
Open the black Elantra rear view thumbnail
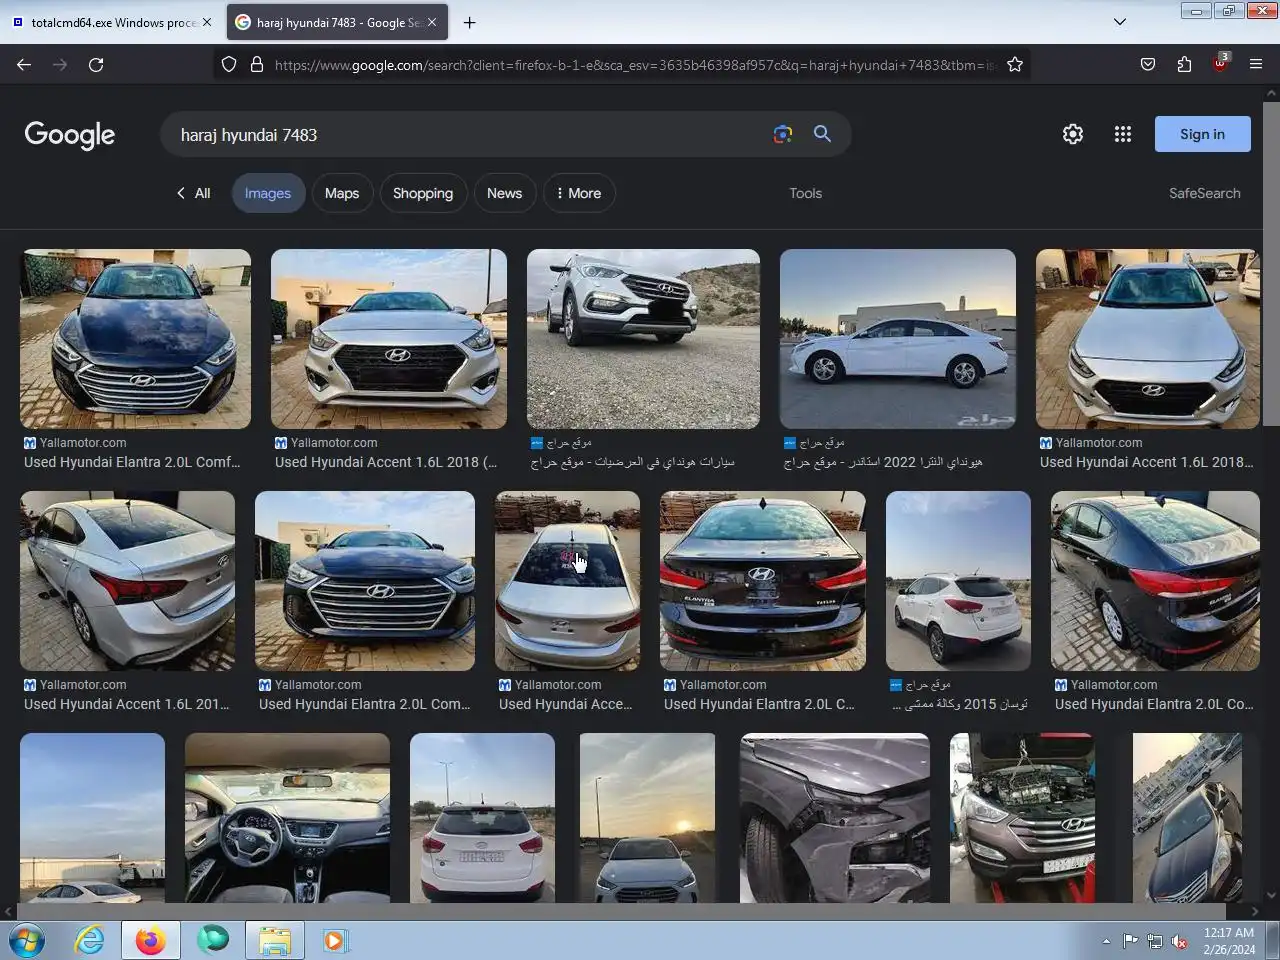tap(763, 581)
